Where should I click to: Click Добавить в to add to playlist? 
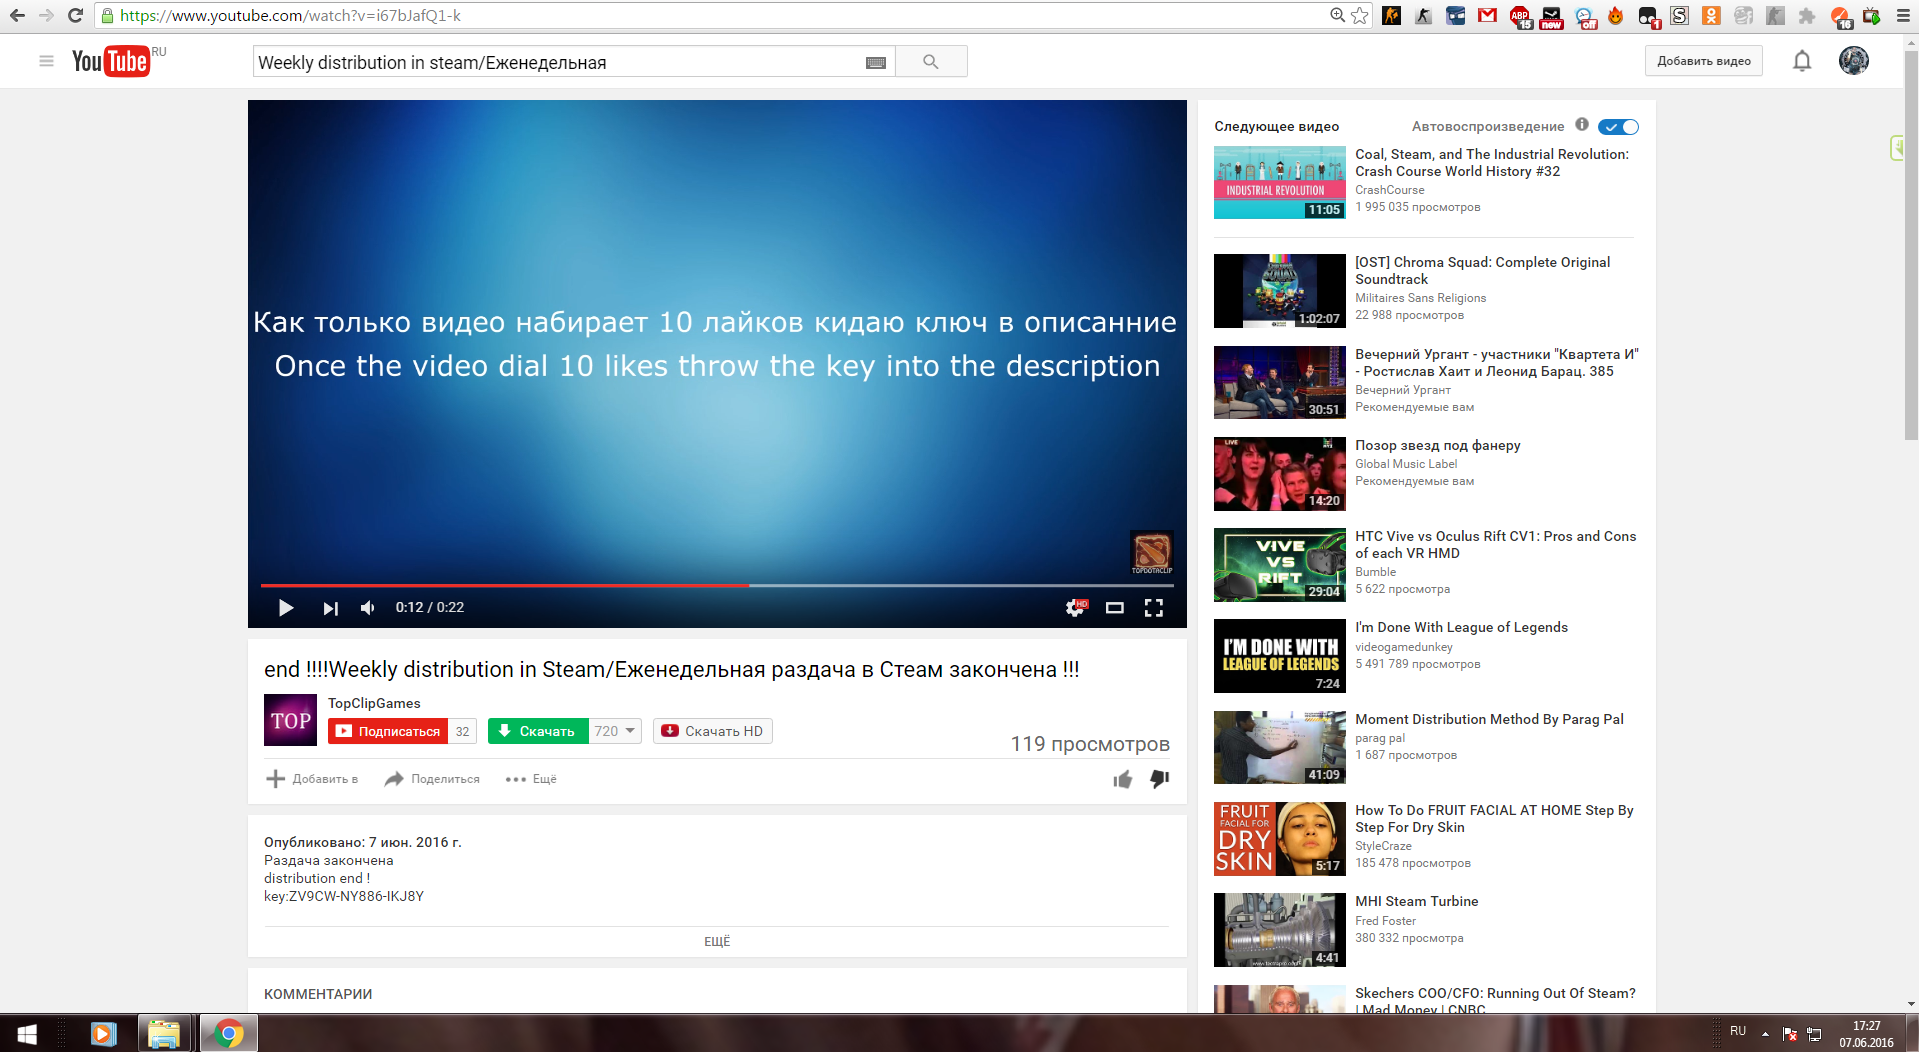312,779
